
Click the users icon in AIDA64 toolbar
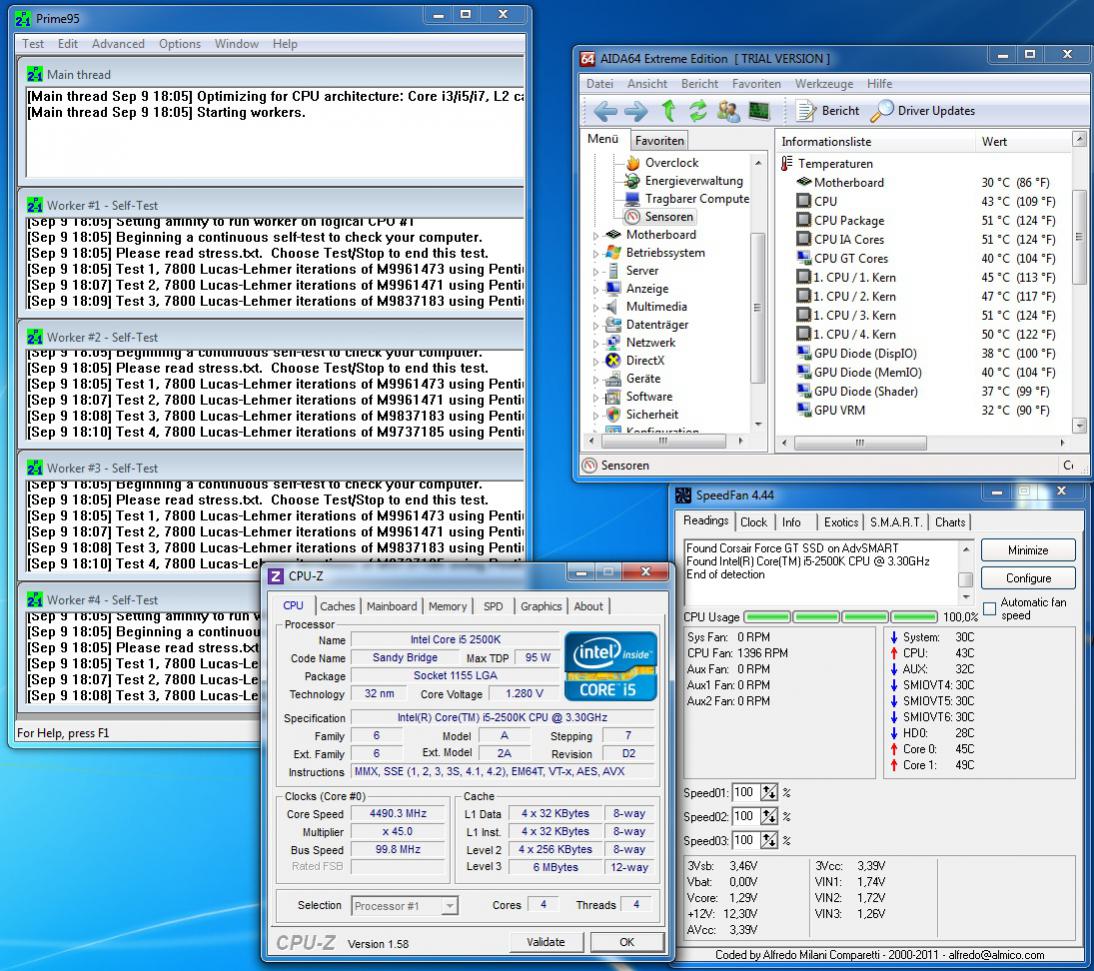[728, 111]
